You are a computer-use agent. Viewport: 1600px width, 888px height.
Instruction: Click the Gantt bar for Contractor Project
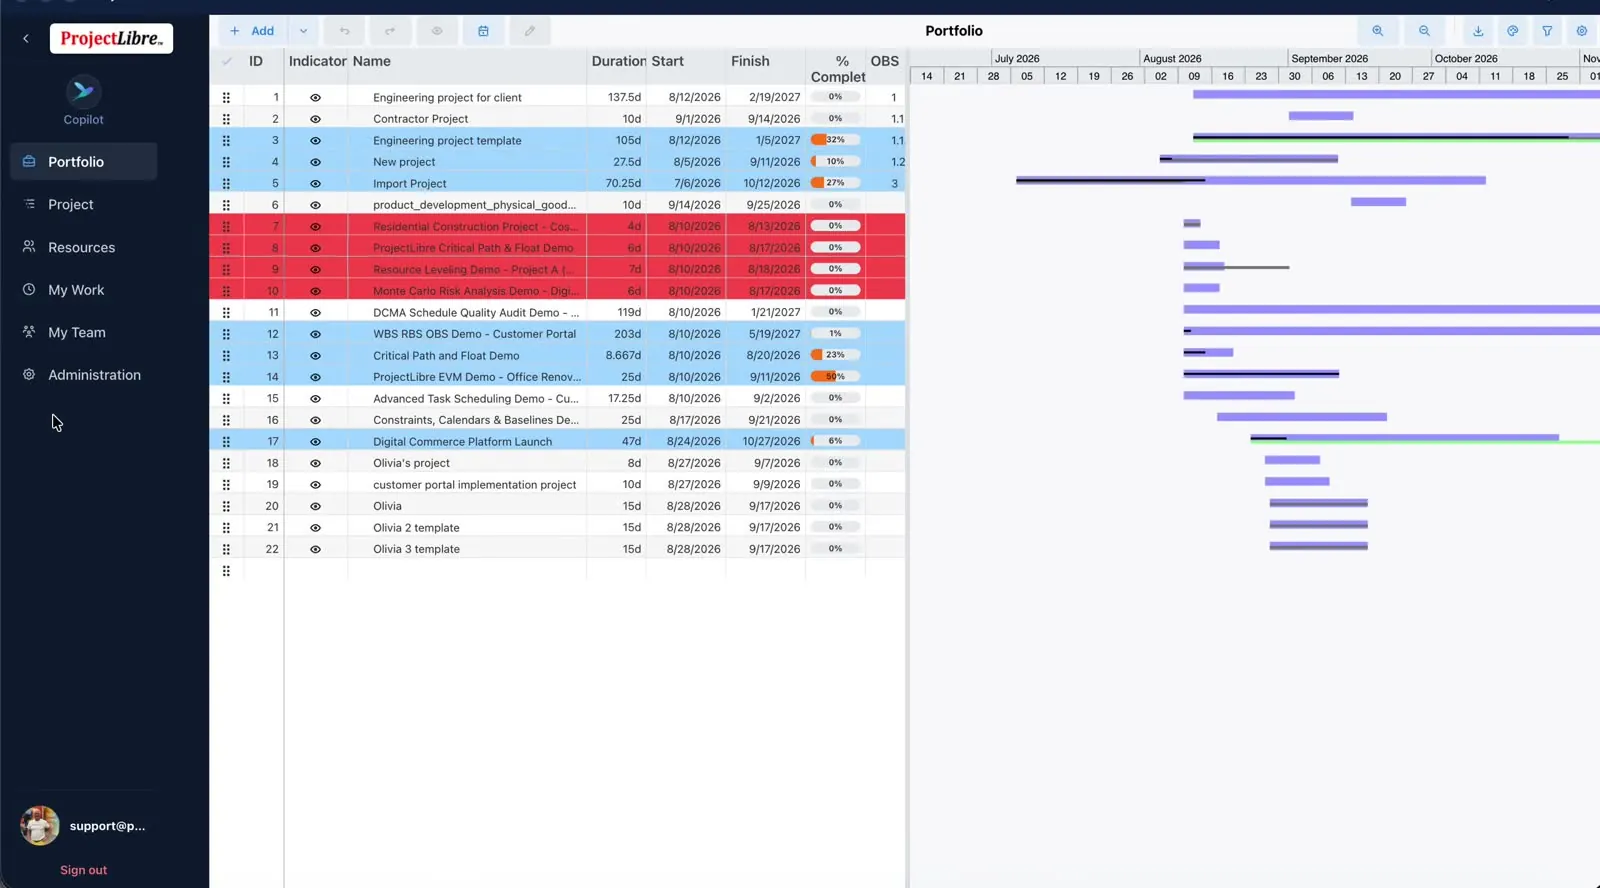click(1321, 116)
